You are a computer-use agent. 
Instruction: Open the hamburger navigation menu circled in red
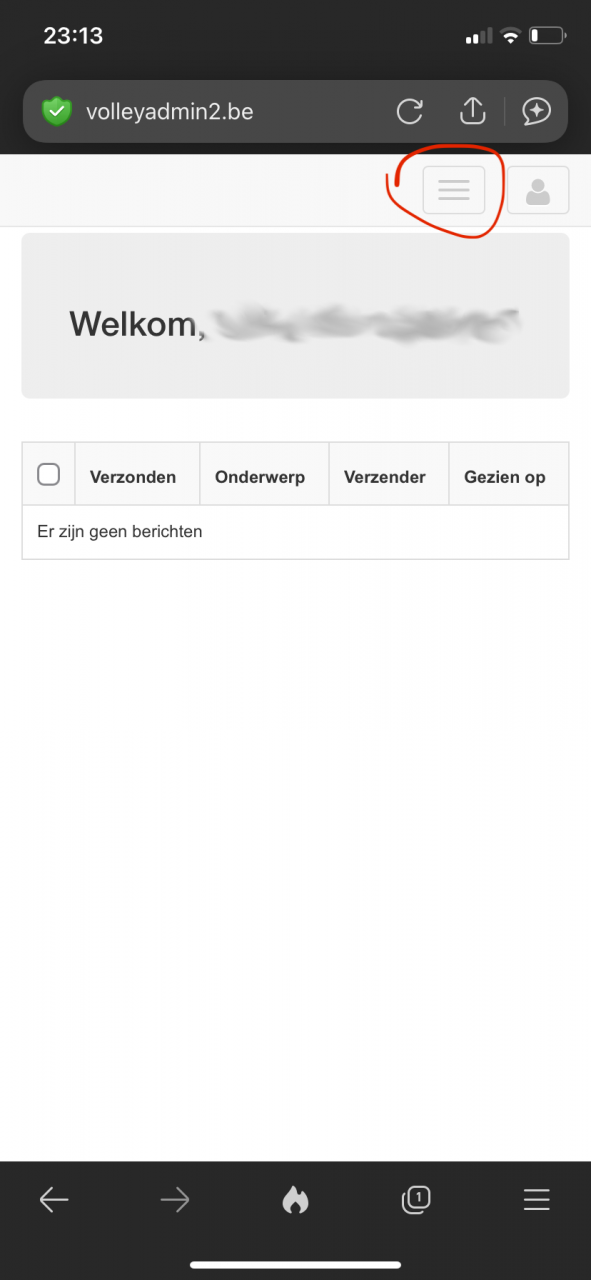click(x=454, y=190)
